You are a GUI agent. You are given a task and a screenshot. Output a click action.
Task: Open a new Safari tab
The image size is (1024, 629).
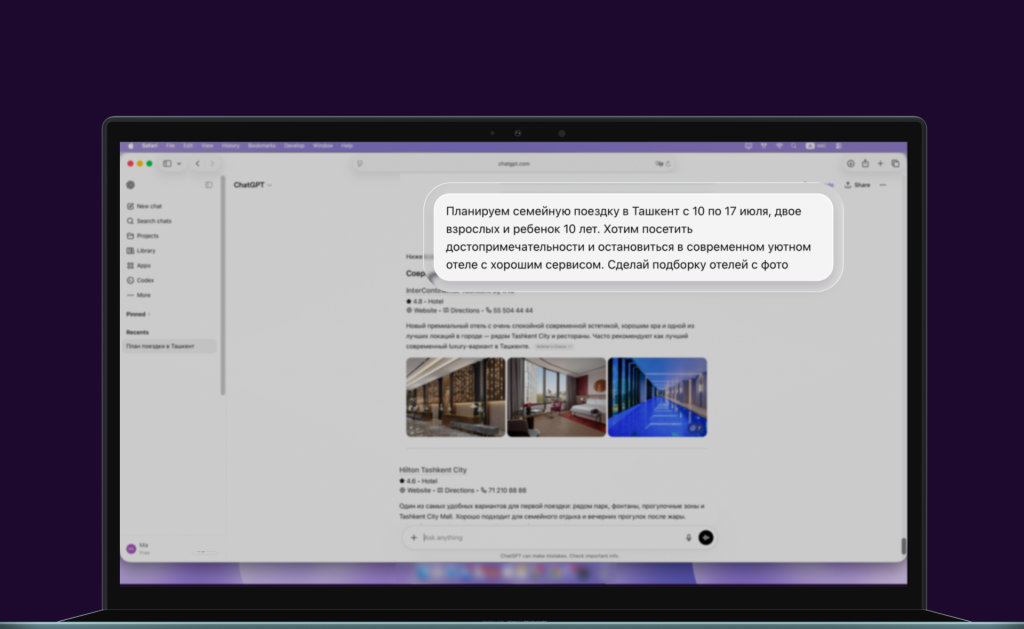click(x=880, y=163)
